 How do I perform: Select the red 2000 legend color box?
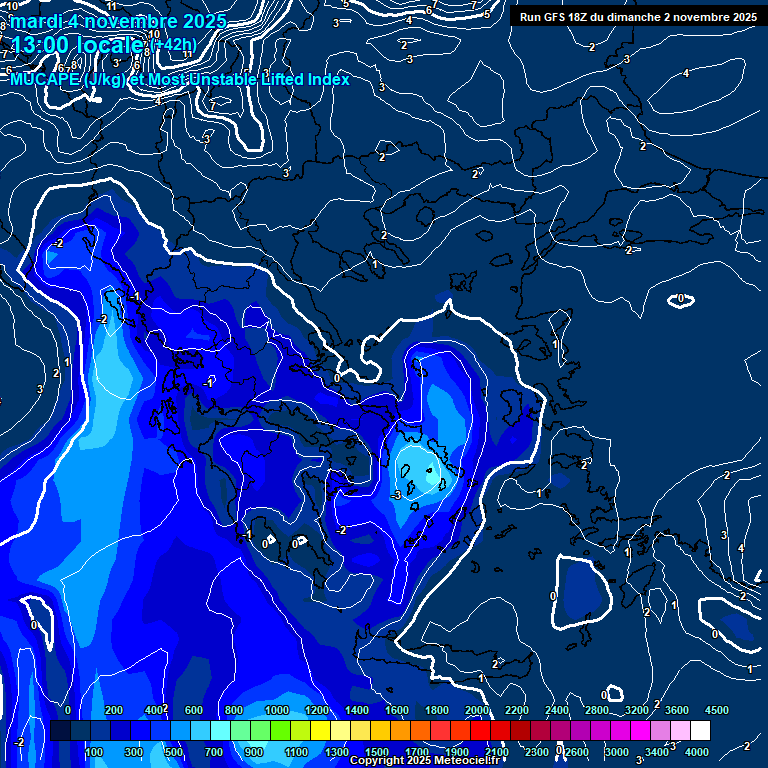click(x=460, y=731)
